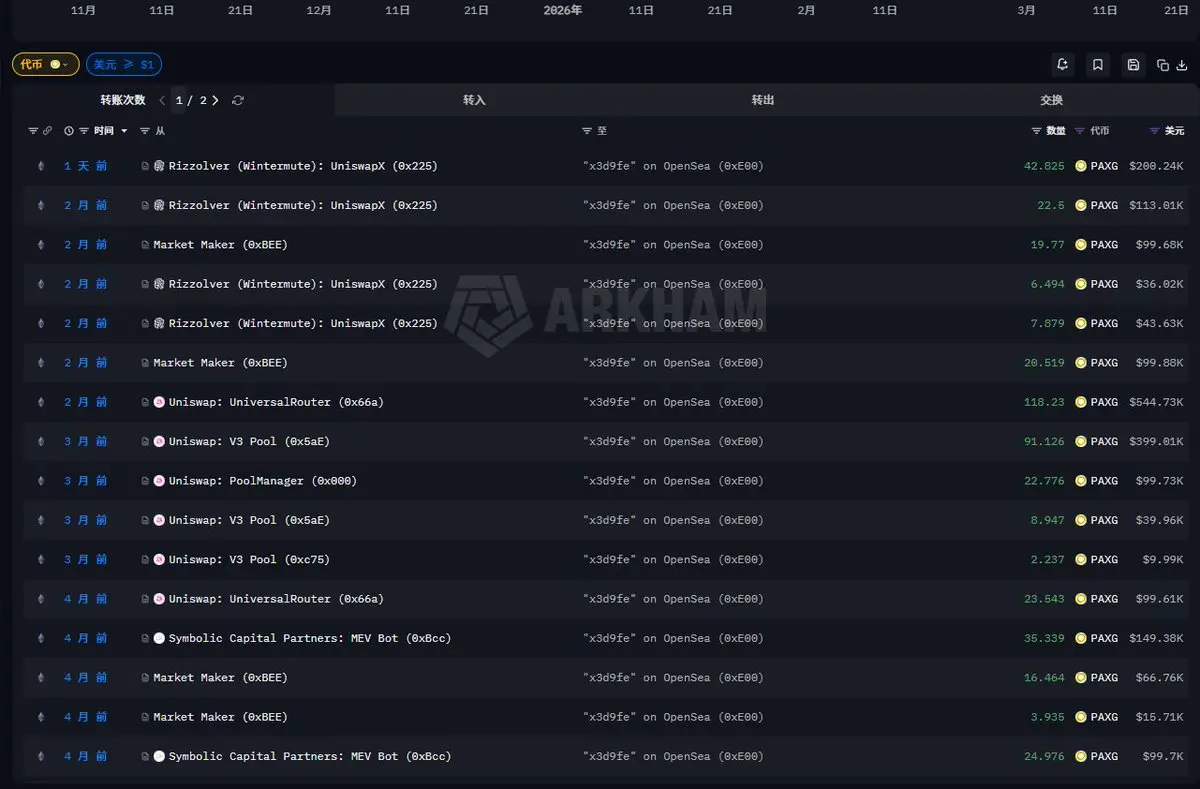The image size is (1200, 789).
Task: Bookmark this view with the bookmark icon
Action: point(1098,65)
